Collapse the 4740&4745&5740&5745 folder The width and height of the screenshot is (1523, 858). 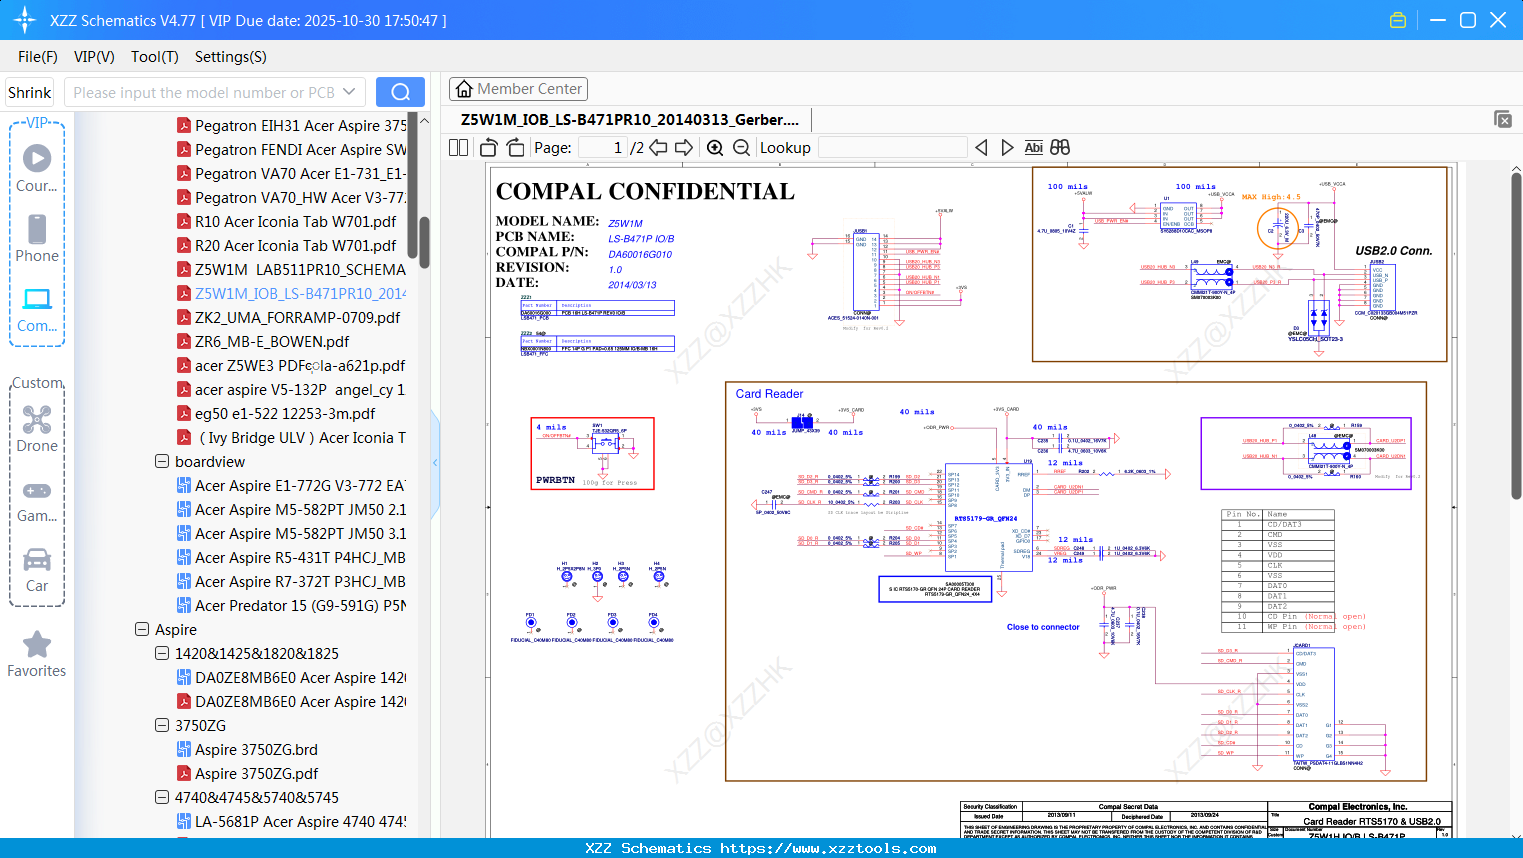(162, 798)
